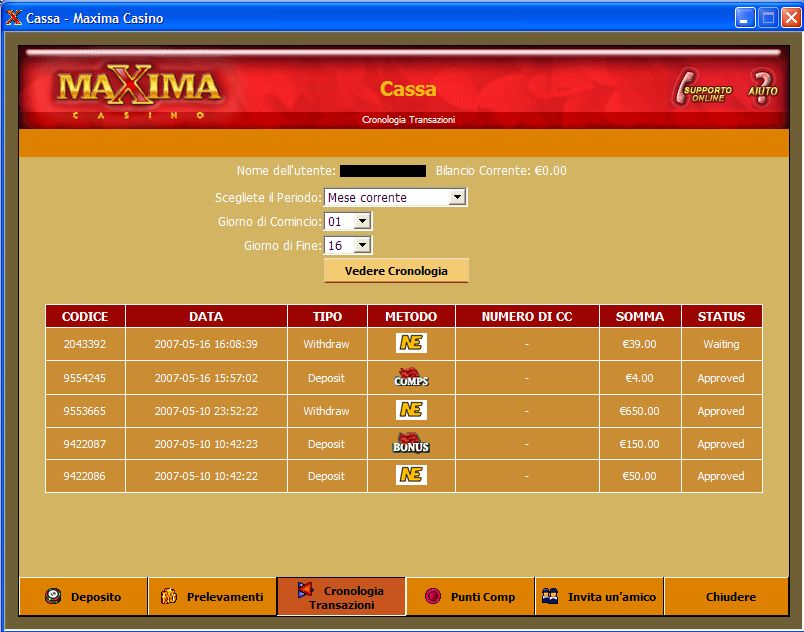Image resolution: width=804 pixels, height=632 pixels.
Task: Open Scegliete il Periodo dropdown
Action: click(x=395, y=197)
